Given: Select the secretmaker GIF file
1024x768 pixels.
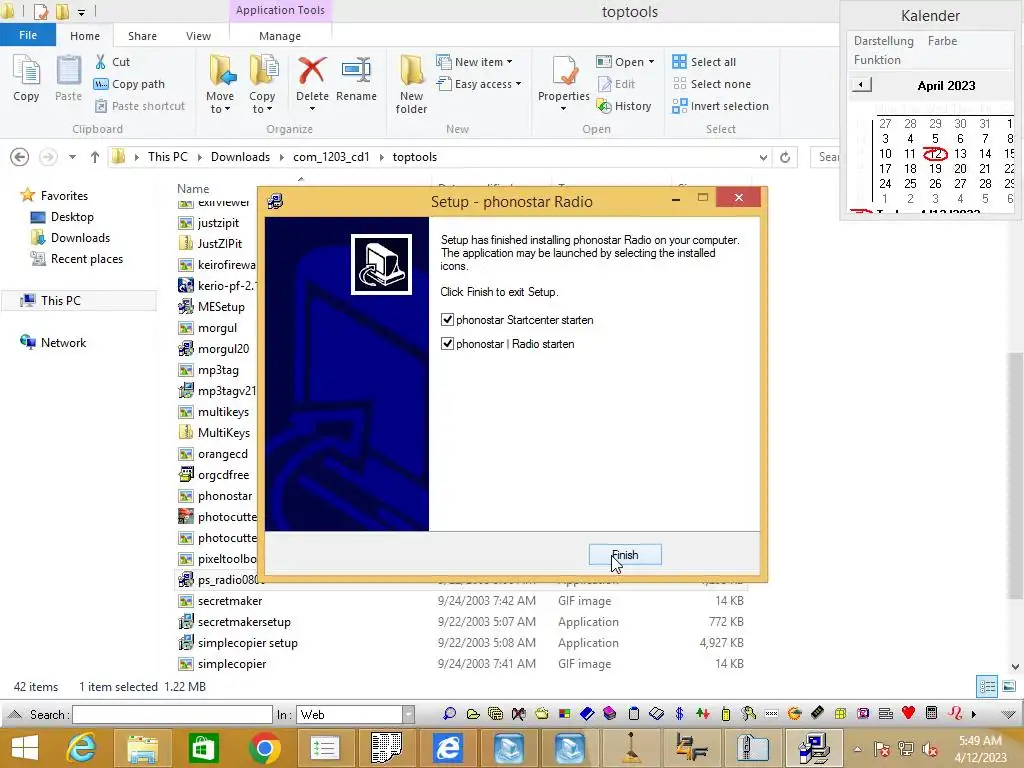Looking at the screenshot, I should (x=230, y=601).
